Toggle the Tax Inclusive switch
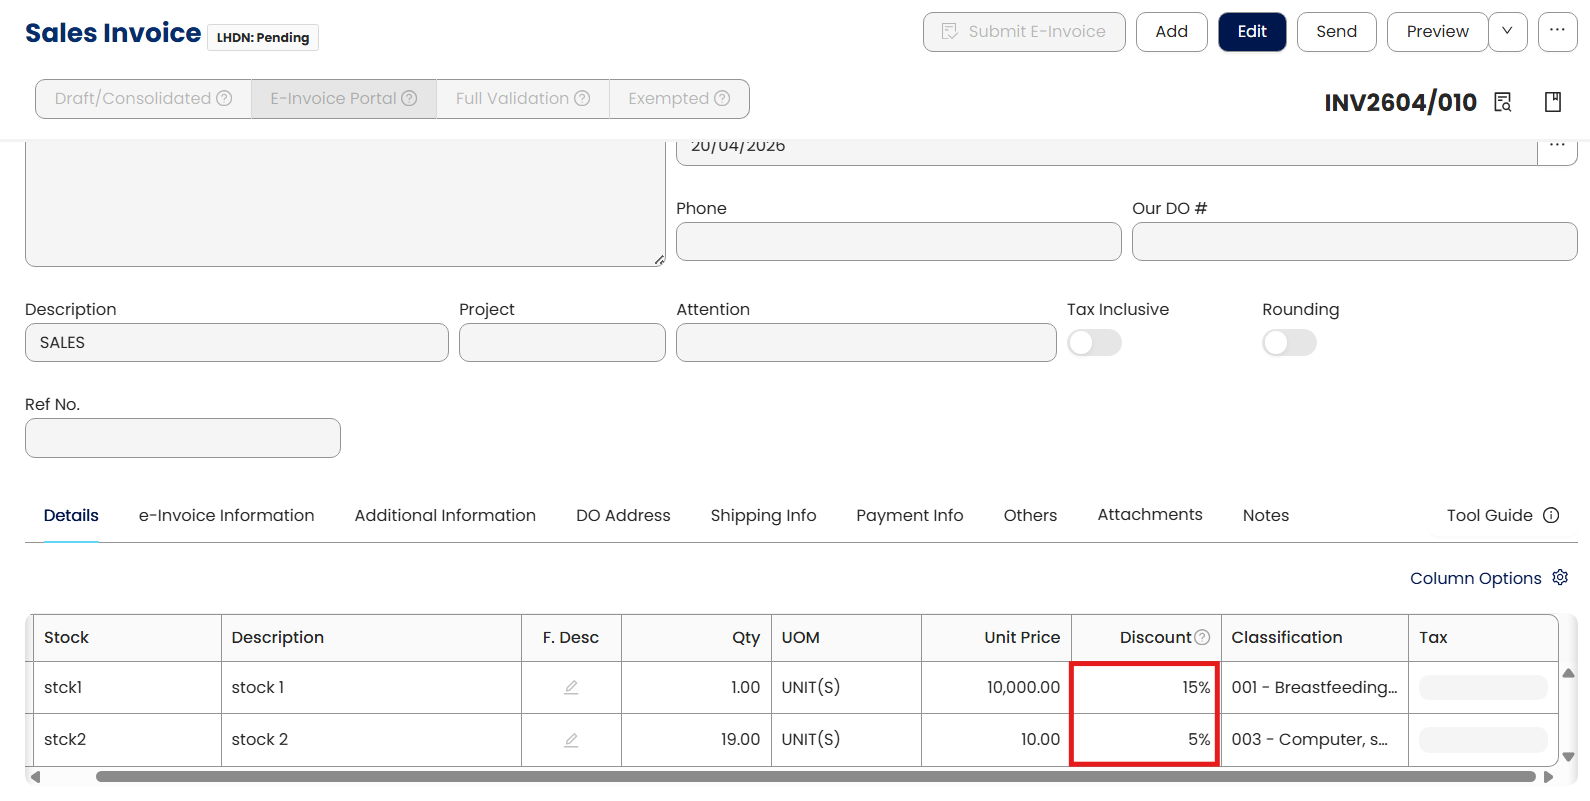1590x801 pixels. pyautogui.click(x=1094, y=343)
